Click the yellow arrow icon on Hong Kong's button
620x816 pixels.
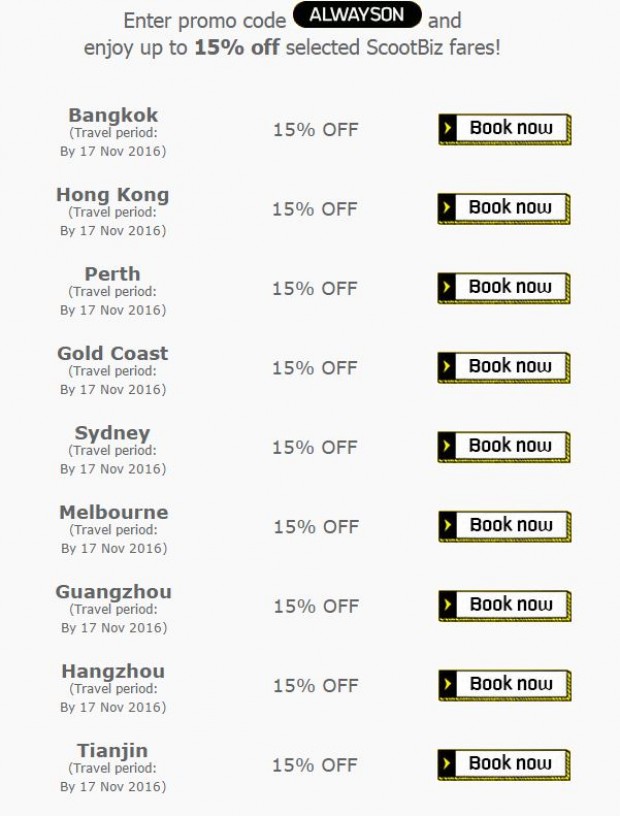446,208
